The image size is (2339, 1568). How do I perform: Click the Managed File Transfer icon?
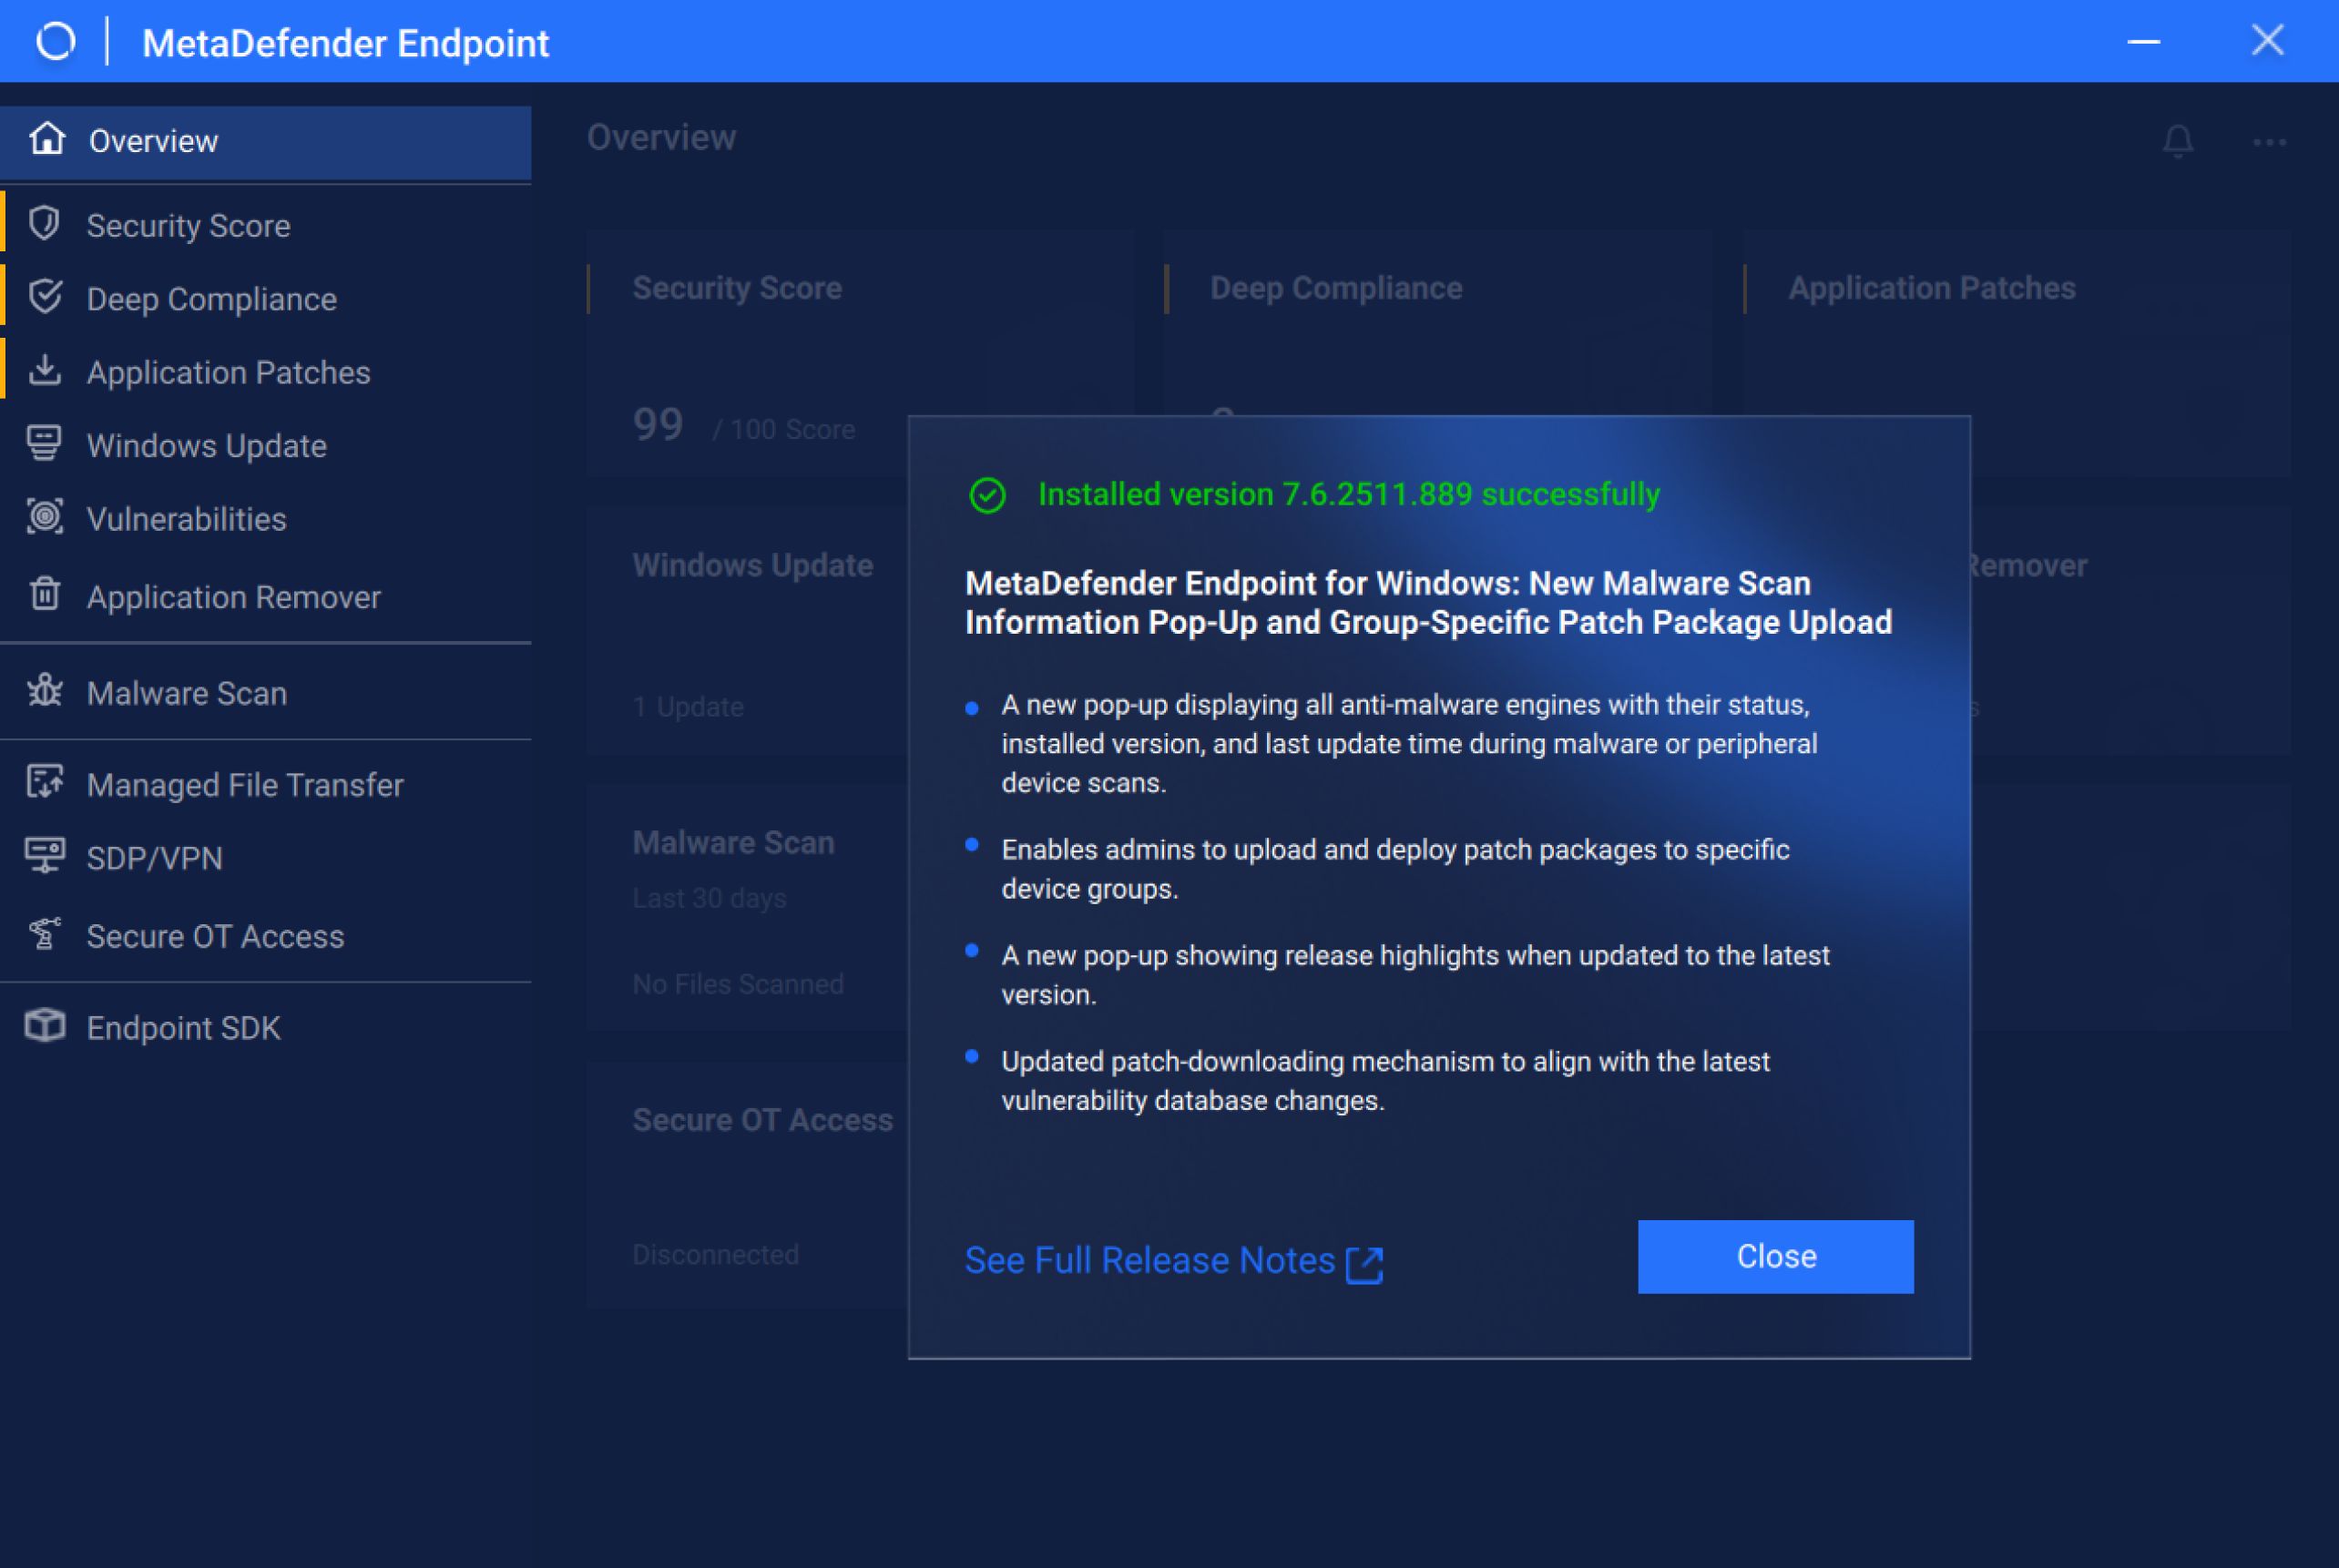pos(44,783)
